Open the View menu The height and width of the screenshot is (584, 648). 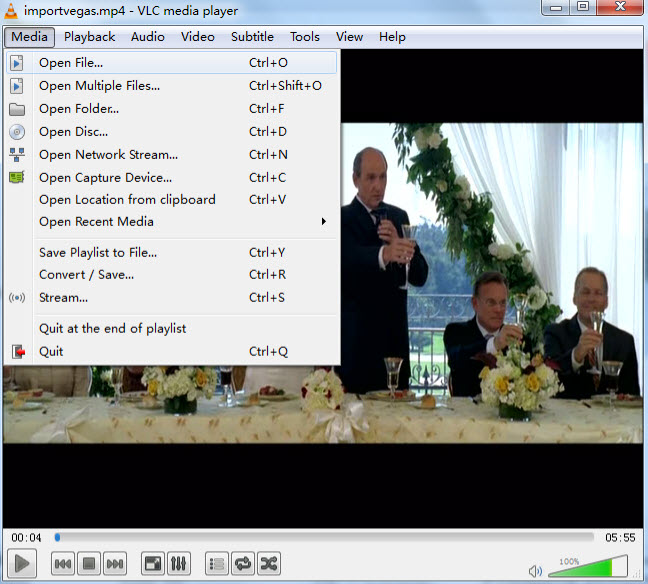pyautogui.click(x=349, y=37)
